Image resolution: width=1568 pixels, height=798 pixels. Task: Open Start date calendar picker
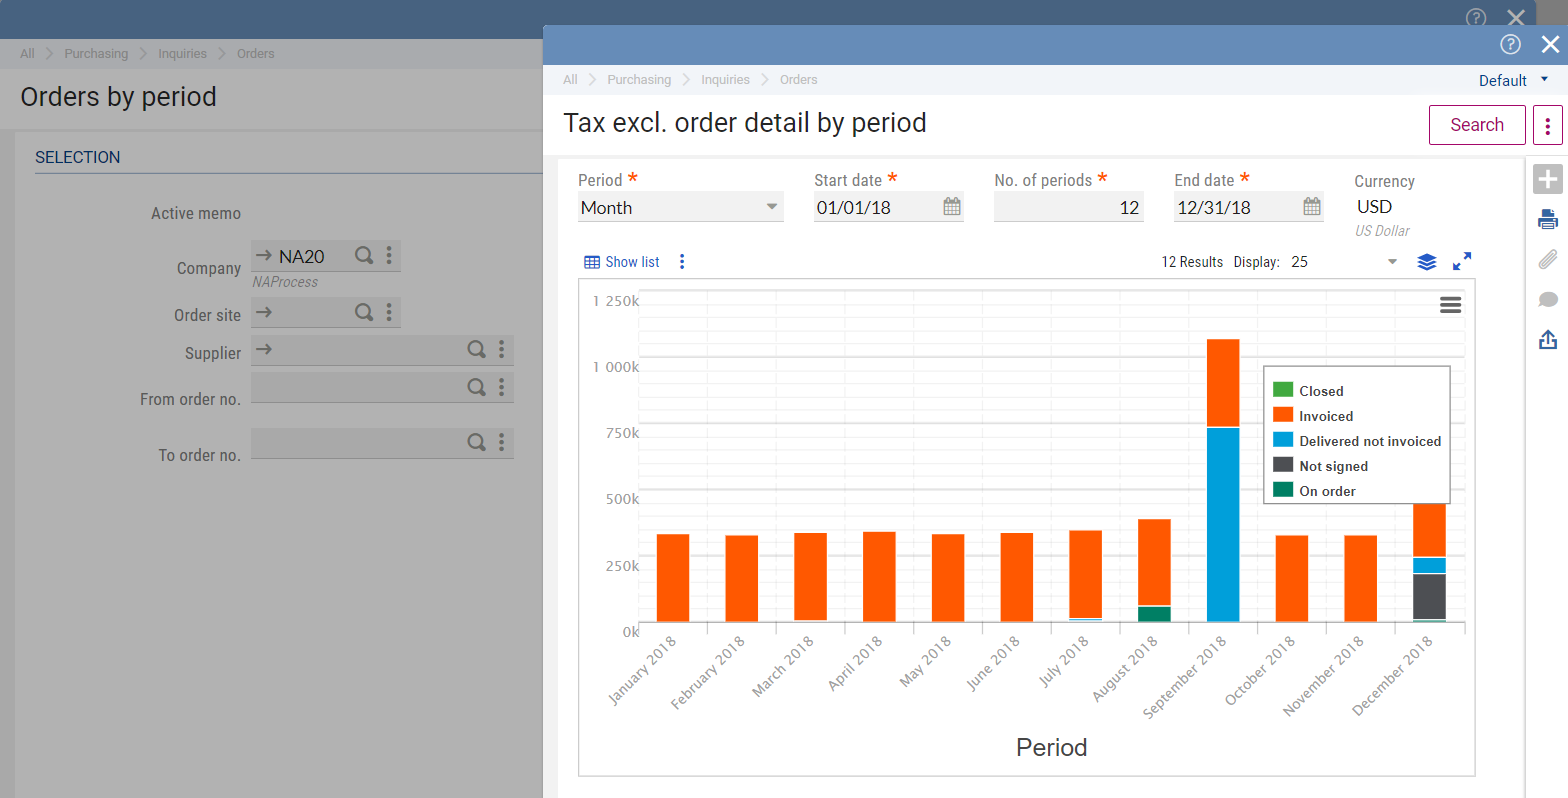pyautogui.click(x=952, y=207)
